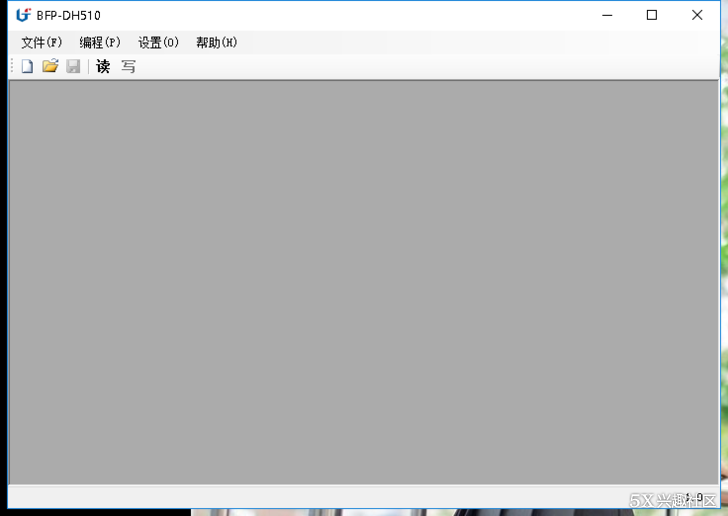Screen dimensions: 728x516
Task: Create a new file with the blank page icon
Action: coord(27,67)
